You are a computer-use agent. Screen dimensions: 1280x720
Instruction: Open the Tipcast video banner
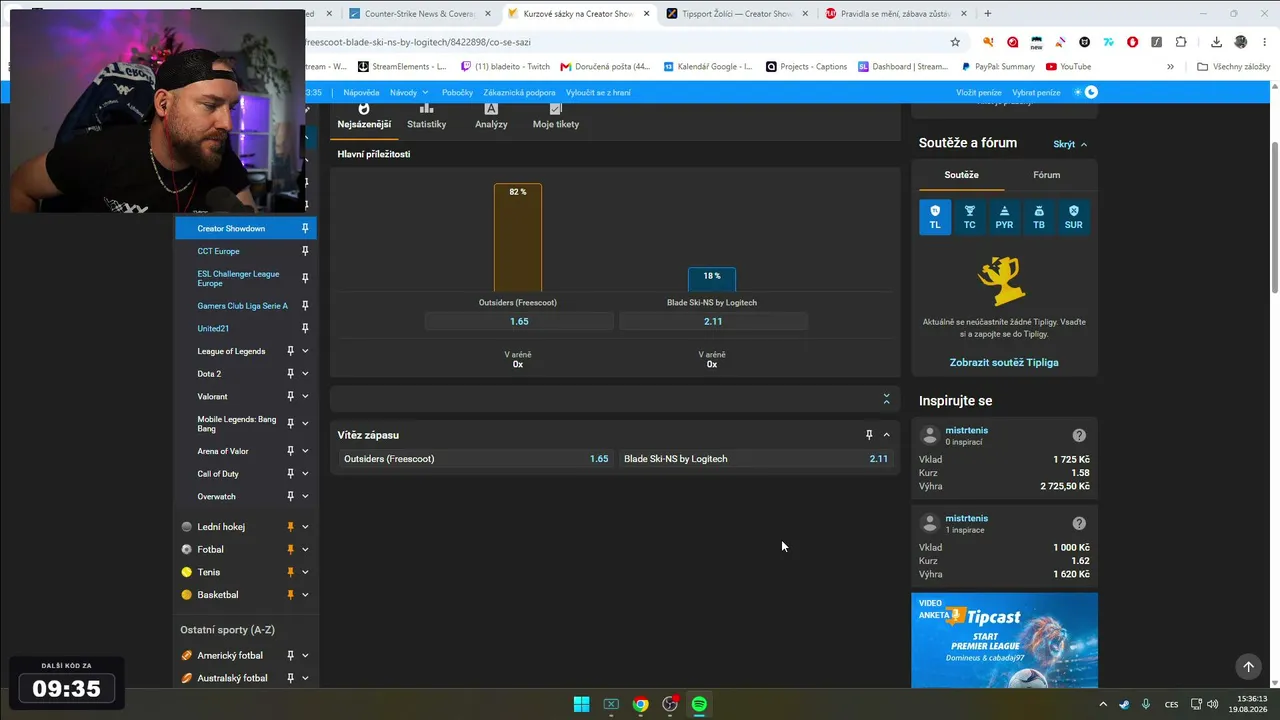click(1004, 640)
